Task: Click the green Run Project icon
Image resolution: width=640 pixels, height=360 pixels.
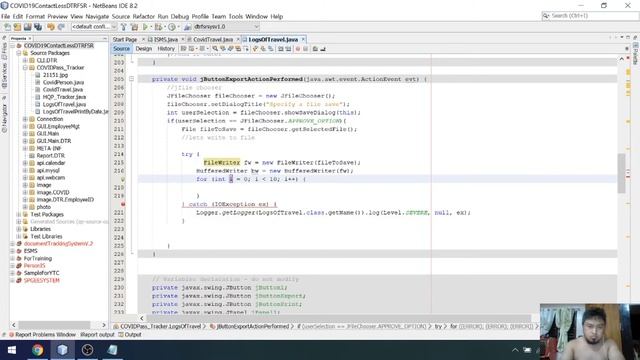Action: pos(145,27)
